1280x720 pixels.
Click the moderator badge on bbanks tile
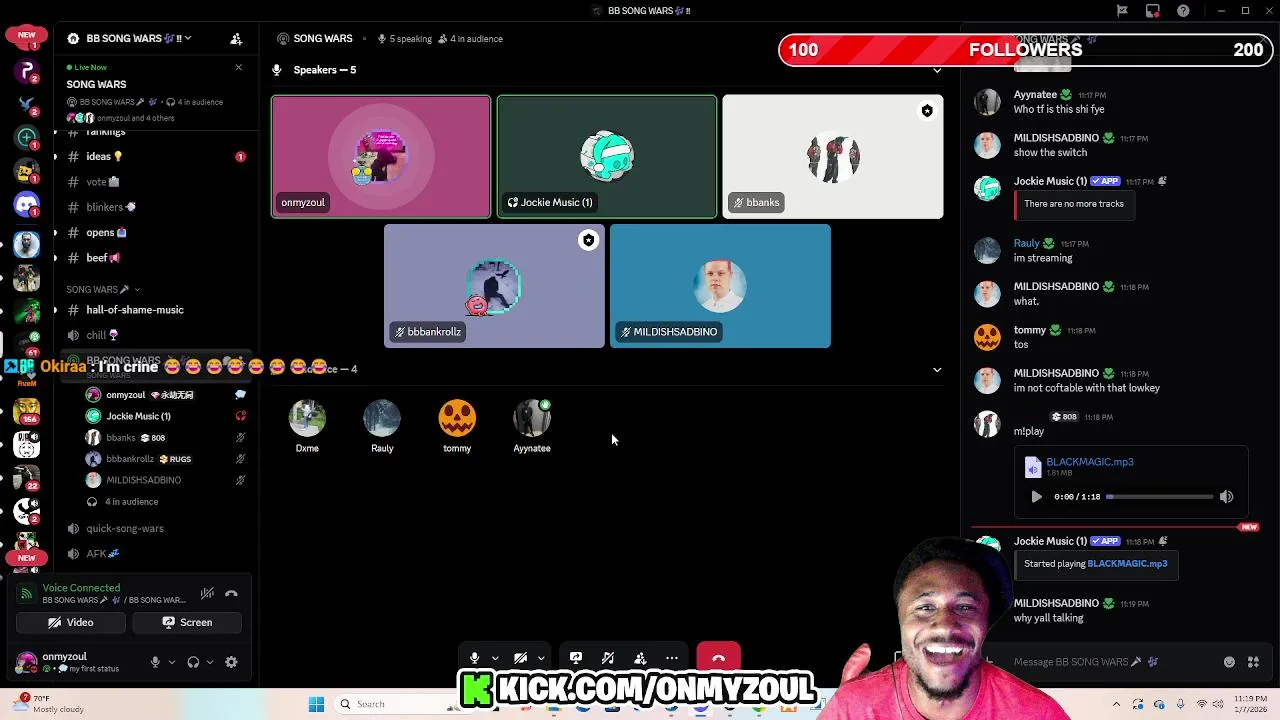927,111
